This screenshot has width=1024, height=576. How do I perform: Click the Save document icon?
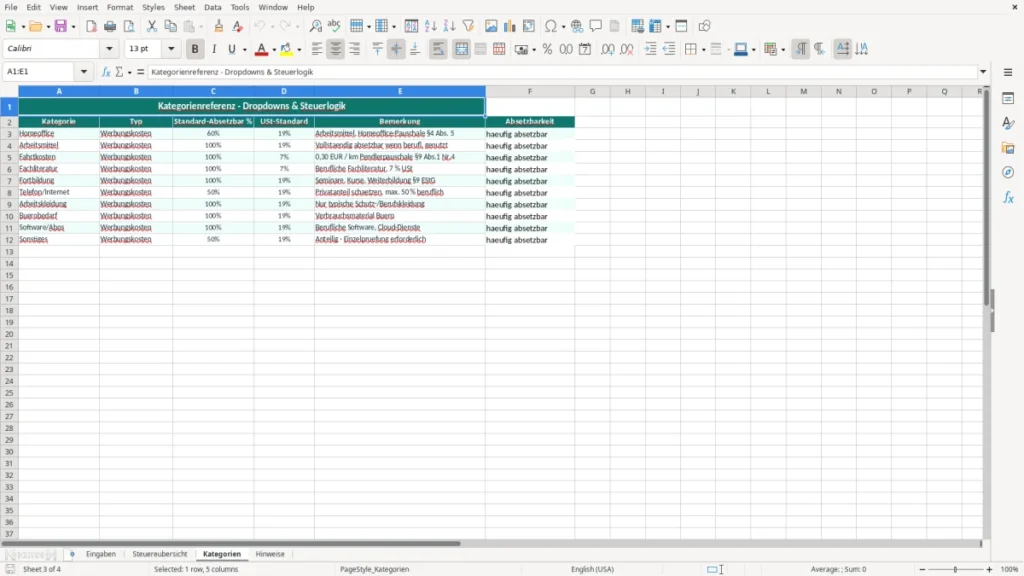61,26
